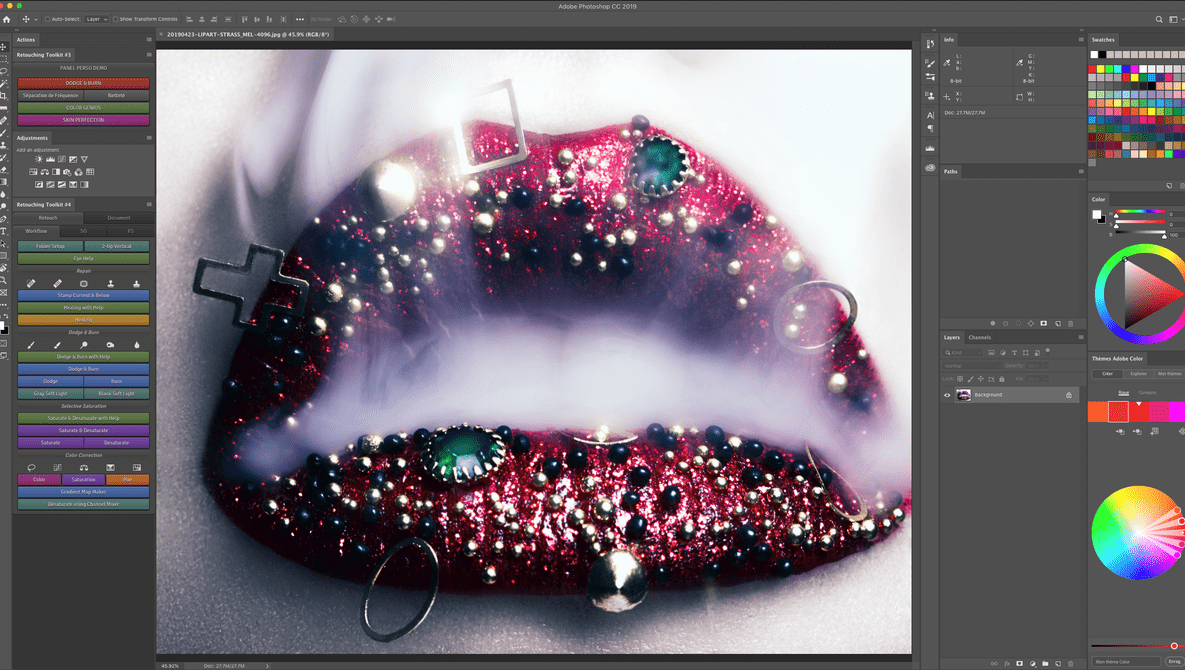Switch to the Channels tab
The image size is (1185, 670).
coord(979,337)
